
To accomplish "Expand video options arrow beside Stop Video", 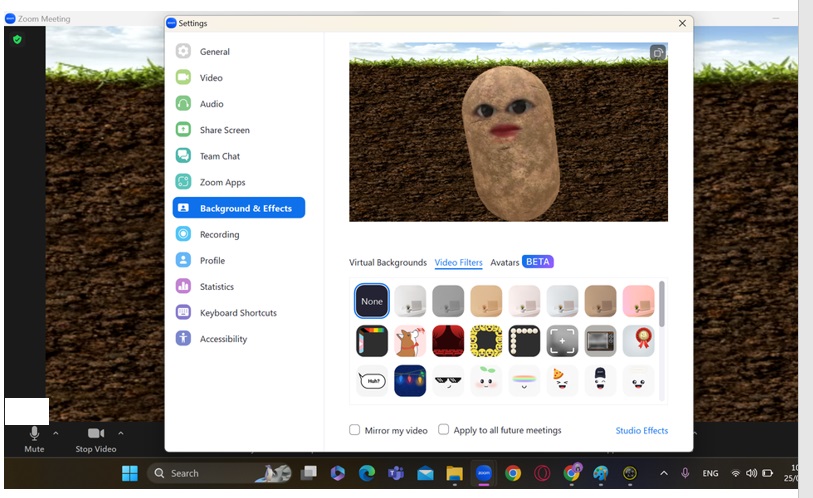I will [121, 433].
